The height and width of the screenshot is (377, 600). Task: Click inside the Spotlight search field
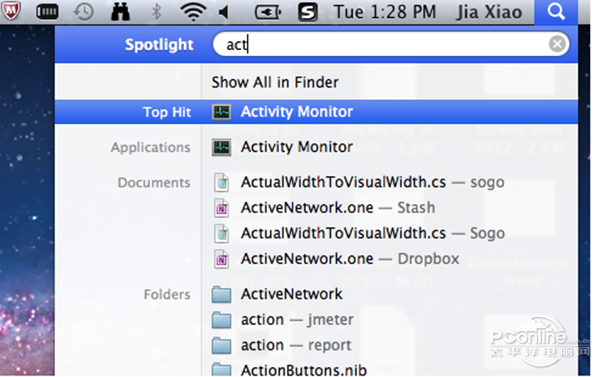390,44
